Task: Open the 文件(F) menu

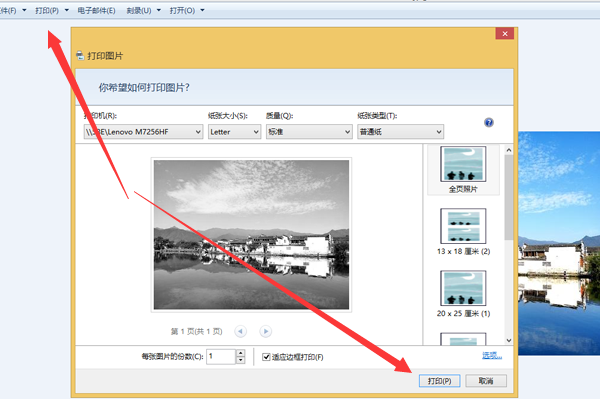Action: pos(8,11)
